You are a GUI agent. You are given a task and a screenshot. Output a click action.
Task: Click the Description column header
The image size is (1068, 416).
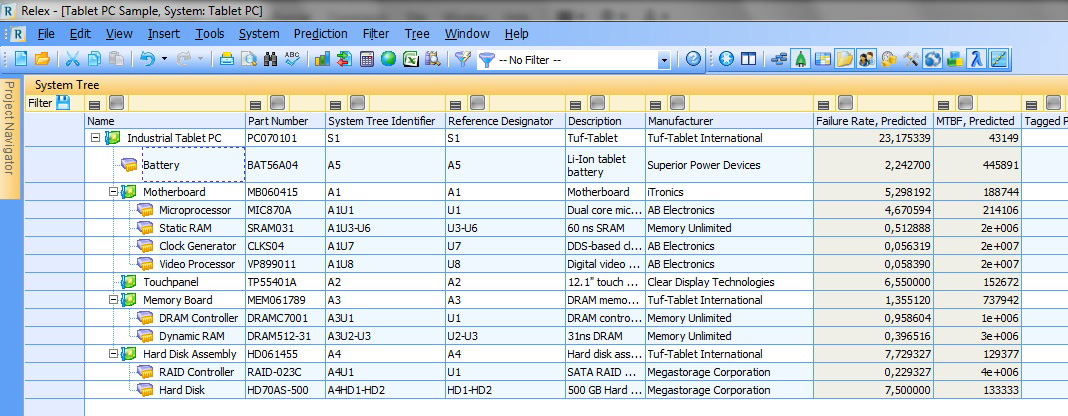click(606, 121)
